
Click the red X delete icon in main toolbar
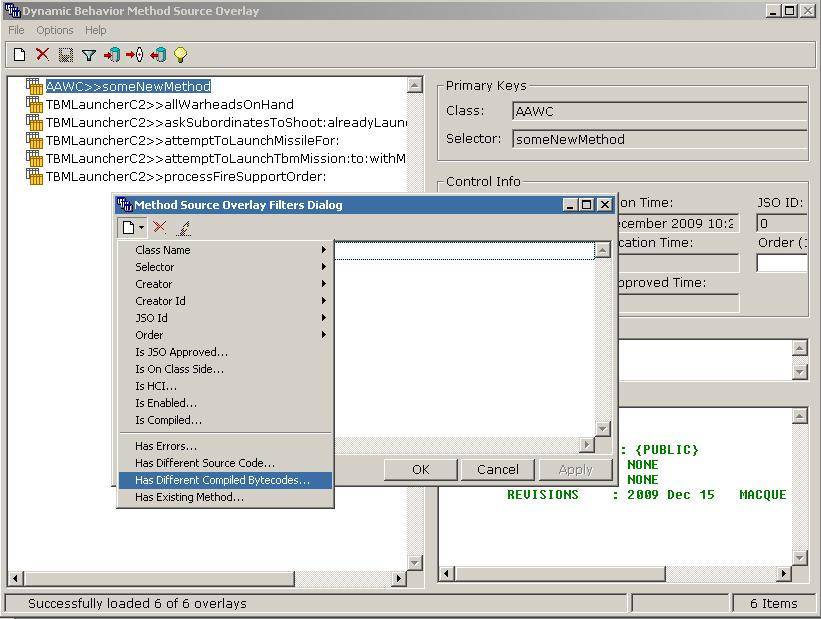tap(42, 55)
